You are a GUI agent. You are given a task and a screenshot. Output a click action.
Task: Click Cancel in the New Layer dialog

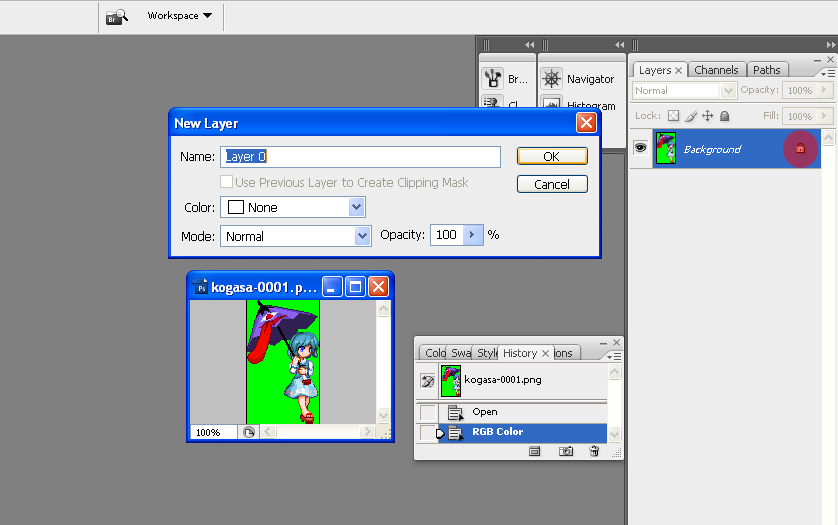pos(552,184)
